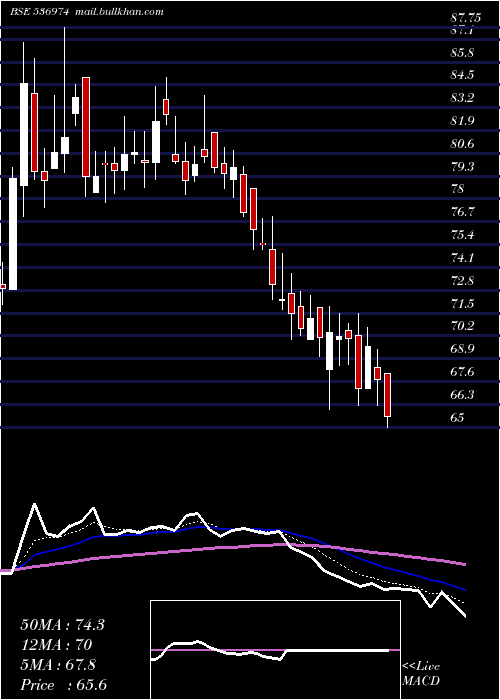The height and width of the screenshot is (700, 500).
Task: Click the 66.3 price axis label
Action: pyautogui.click(x=462, y=395)
